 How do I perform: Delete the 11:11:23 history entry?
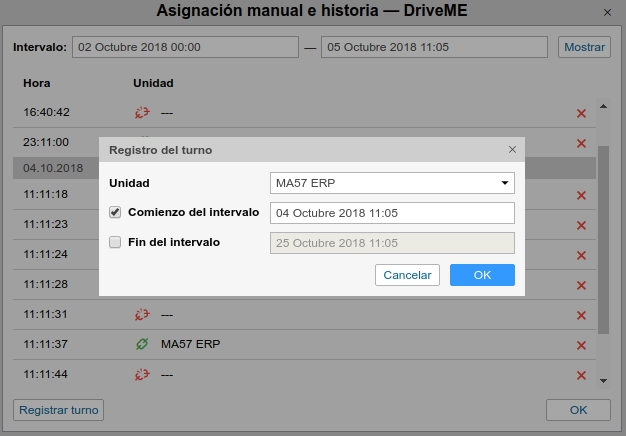point(581,225)
